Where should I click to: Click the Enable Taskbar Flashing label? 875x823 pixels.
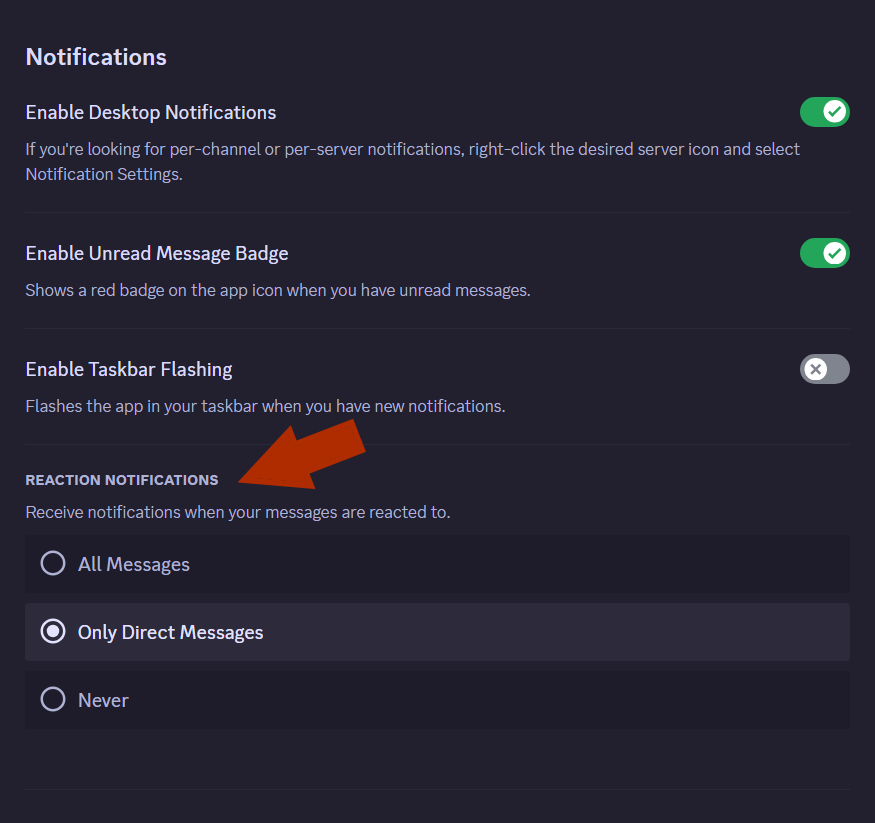coord(128,369)
